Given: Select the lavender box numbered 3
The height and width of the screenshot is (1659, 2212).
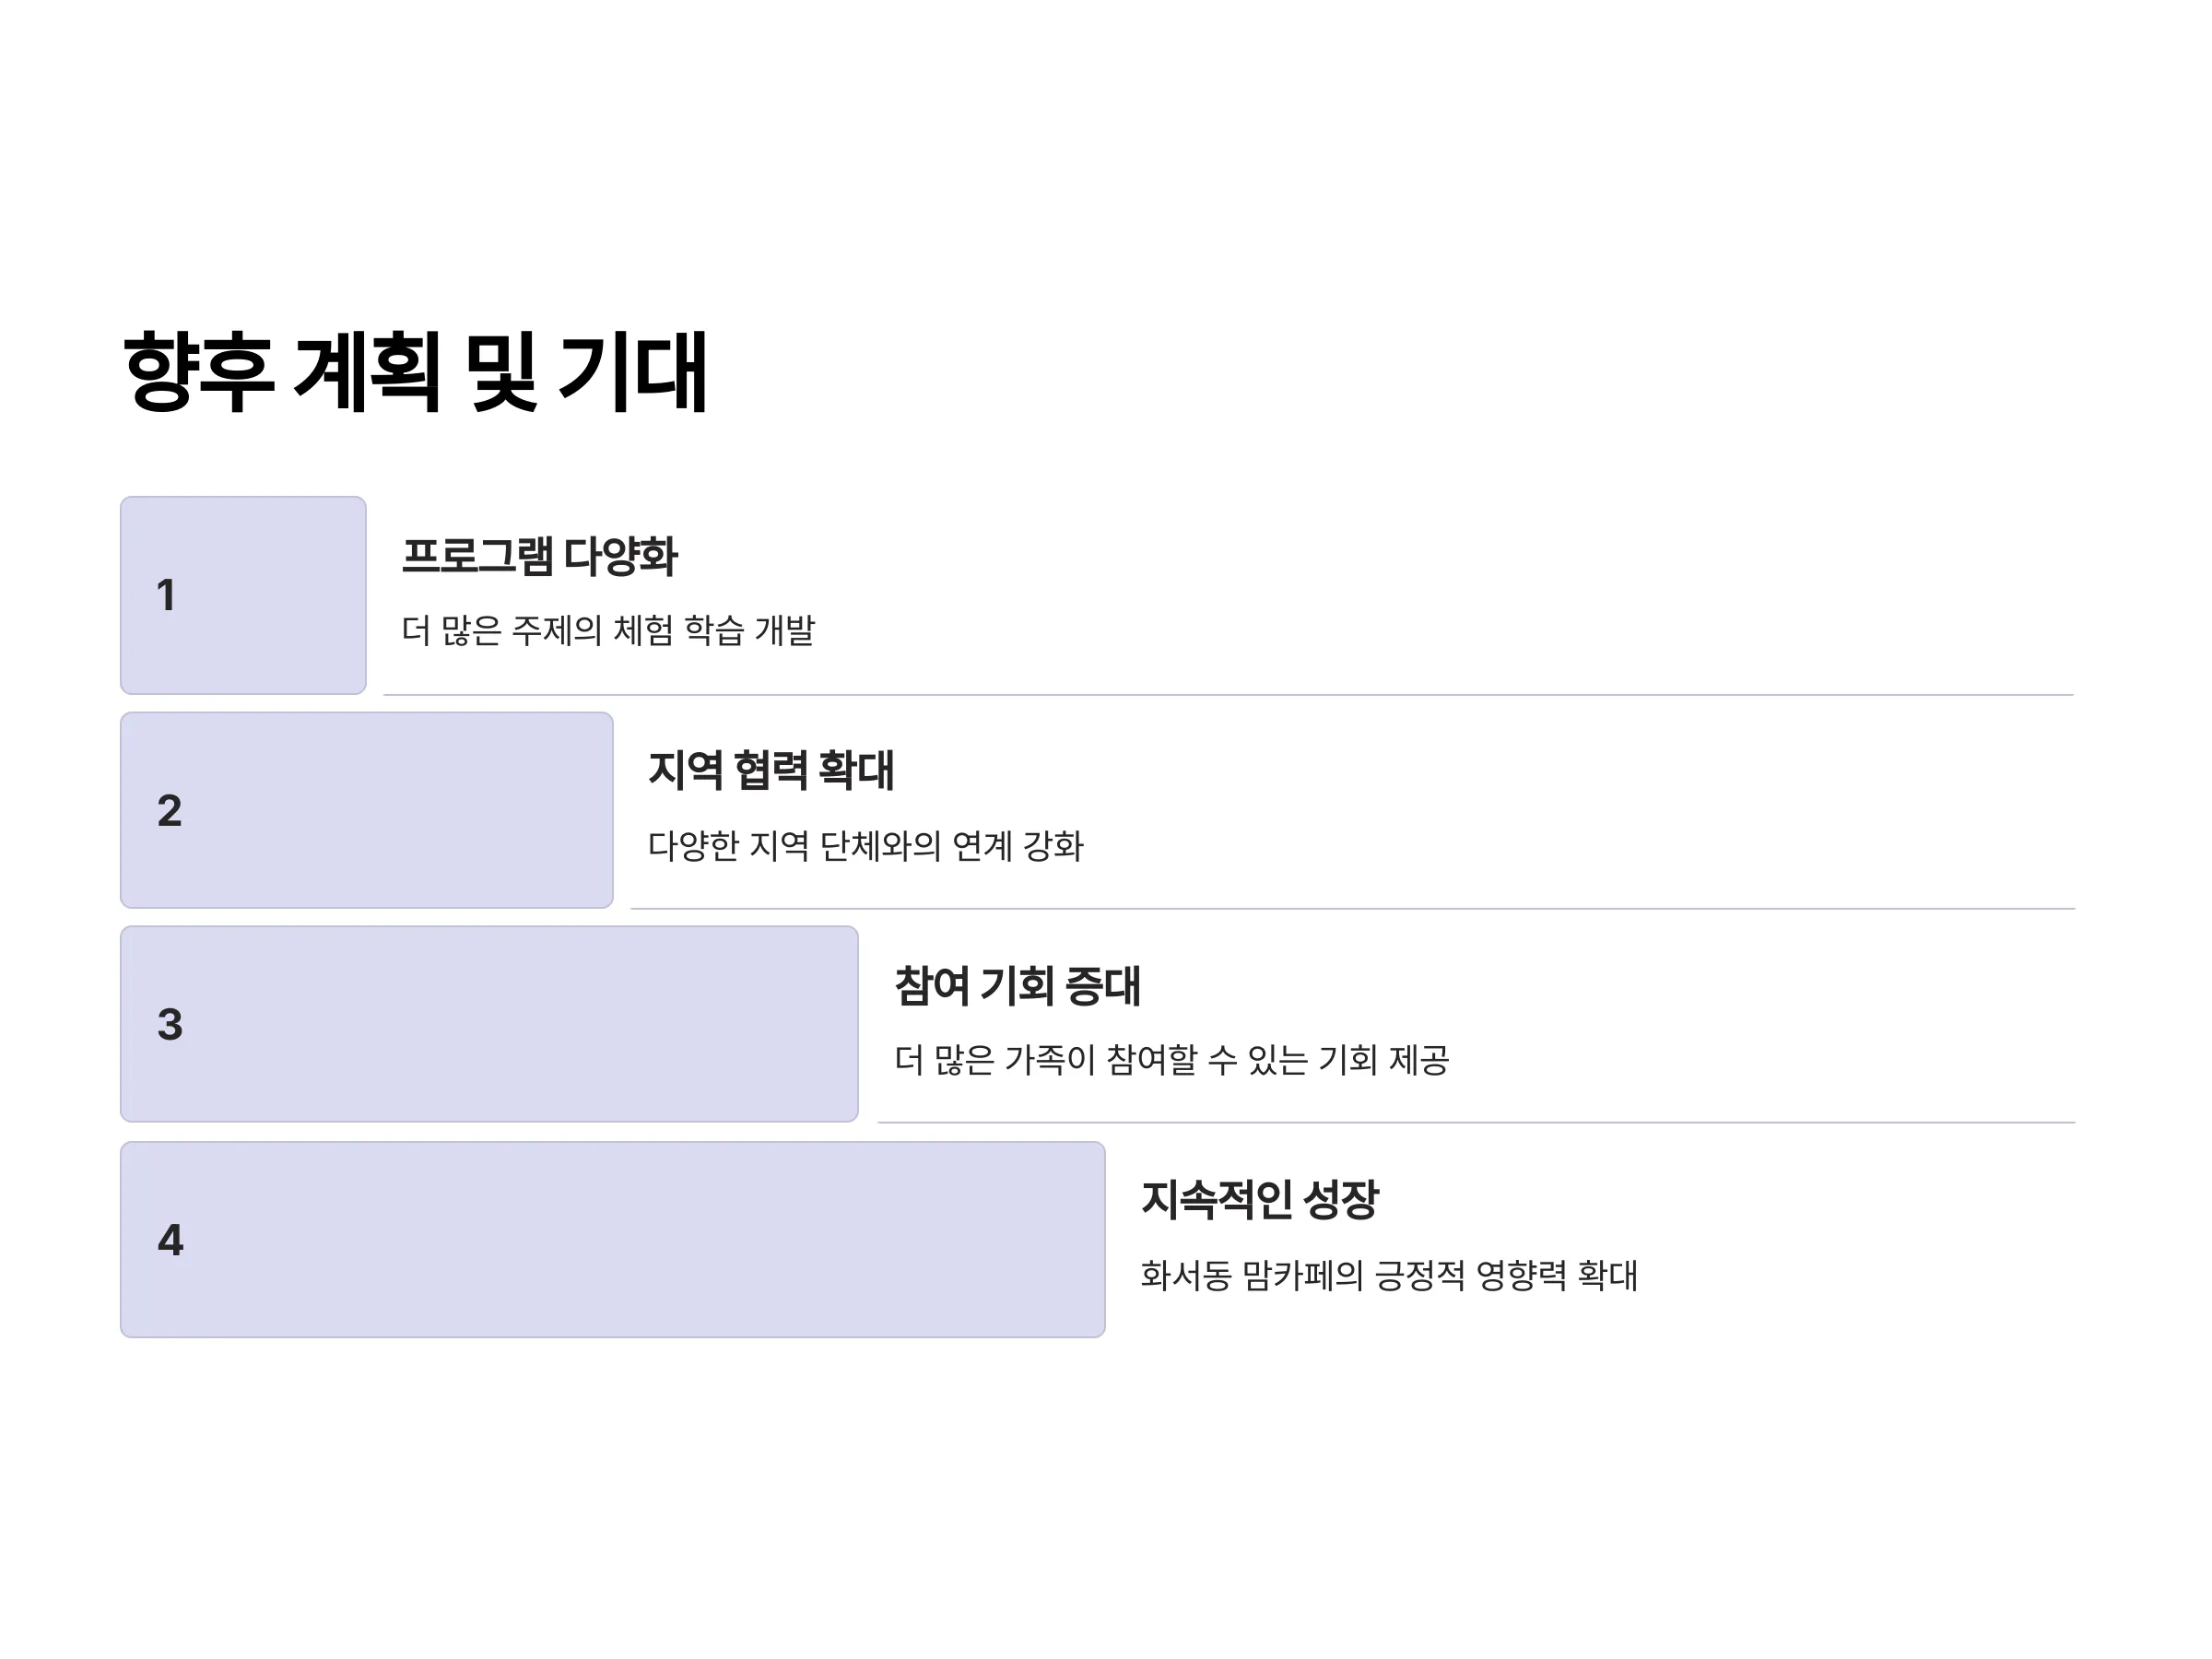Looking at the screenshot, I should (489, 1024).
